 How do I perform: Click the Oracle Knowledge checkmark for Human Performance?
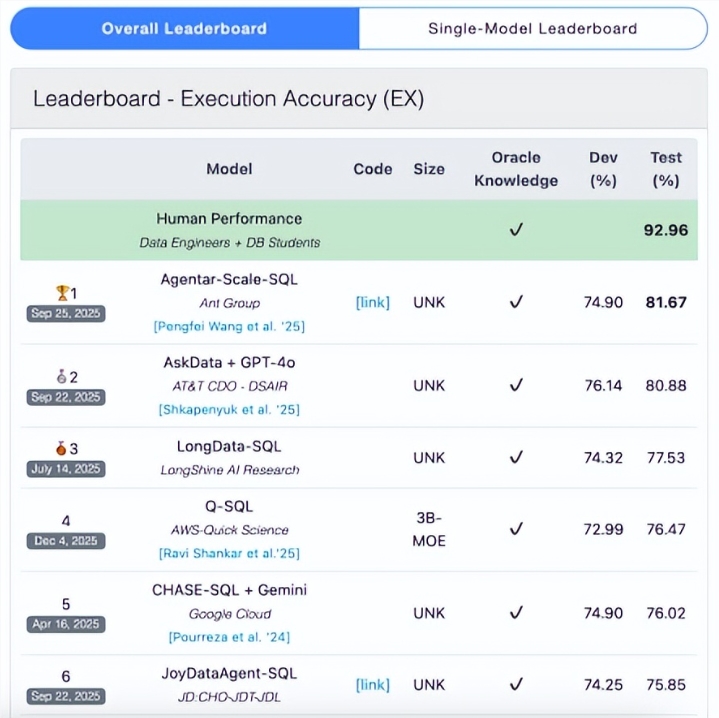pyautogui.click(x=516, y=230)
